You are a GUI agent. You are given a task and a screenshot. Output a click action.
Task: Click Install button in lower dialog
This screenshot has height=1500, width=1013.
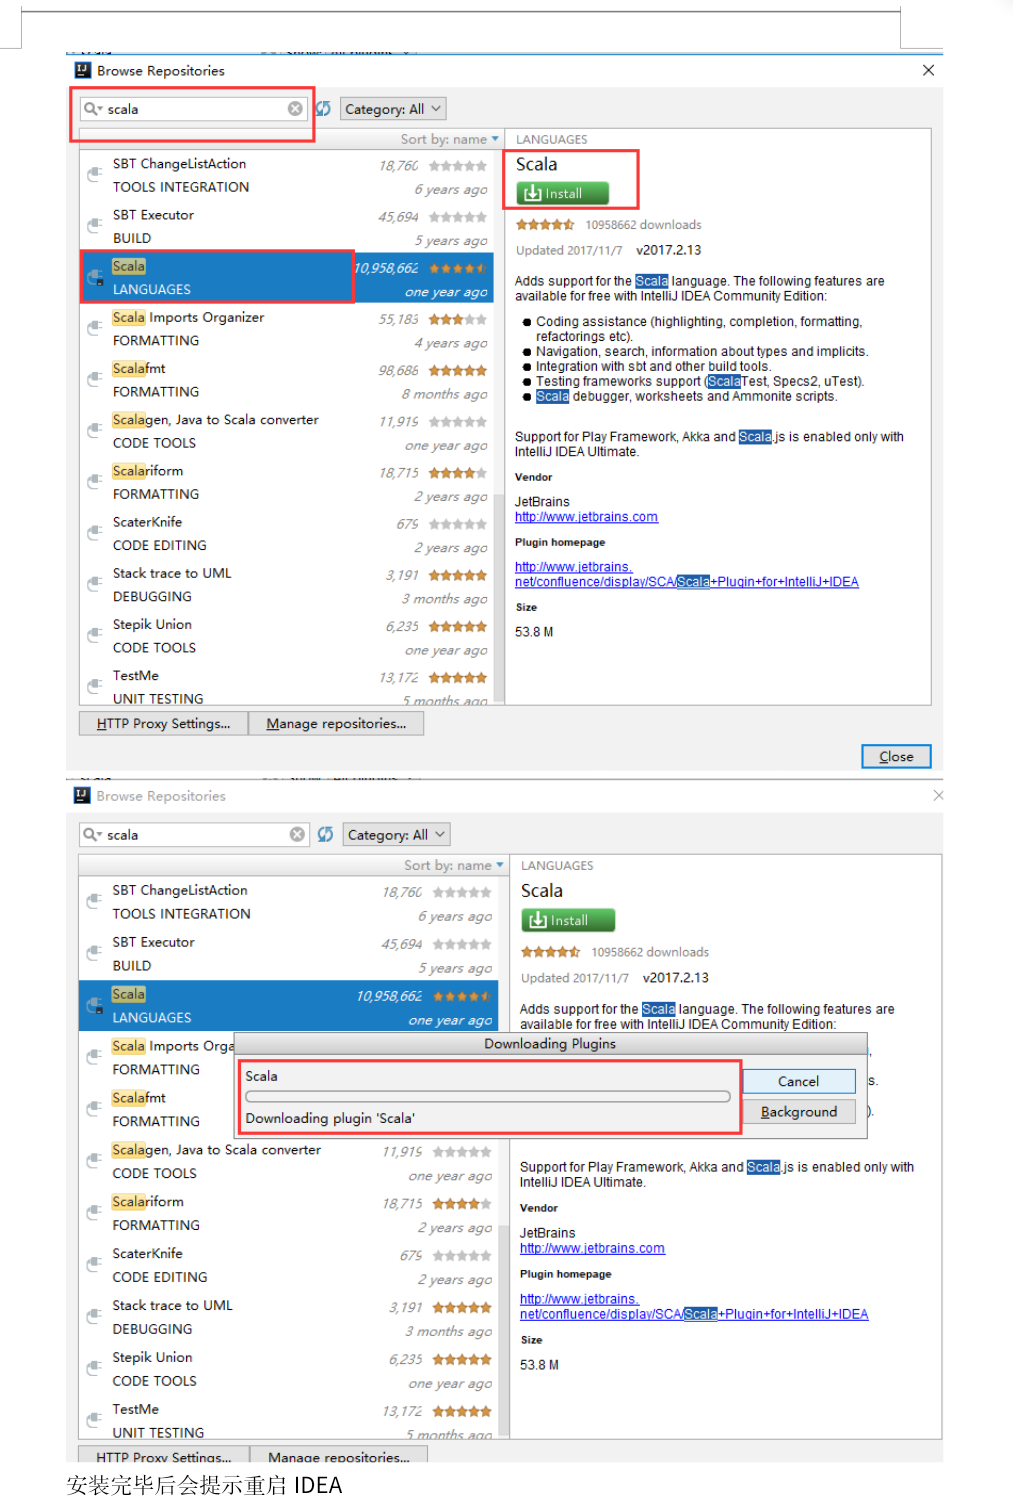coord(568,920)
